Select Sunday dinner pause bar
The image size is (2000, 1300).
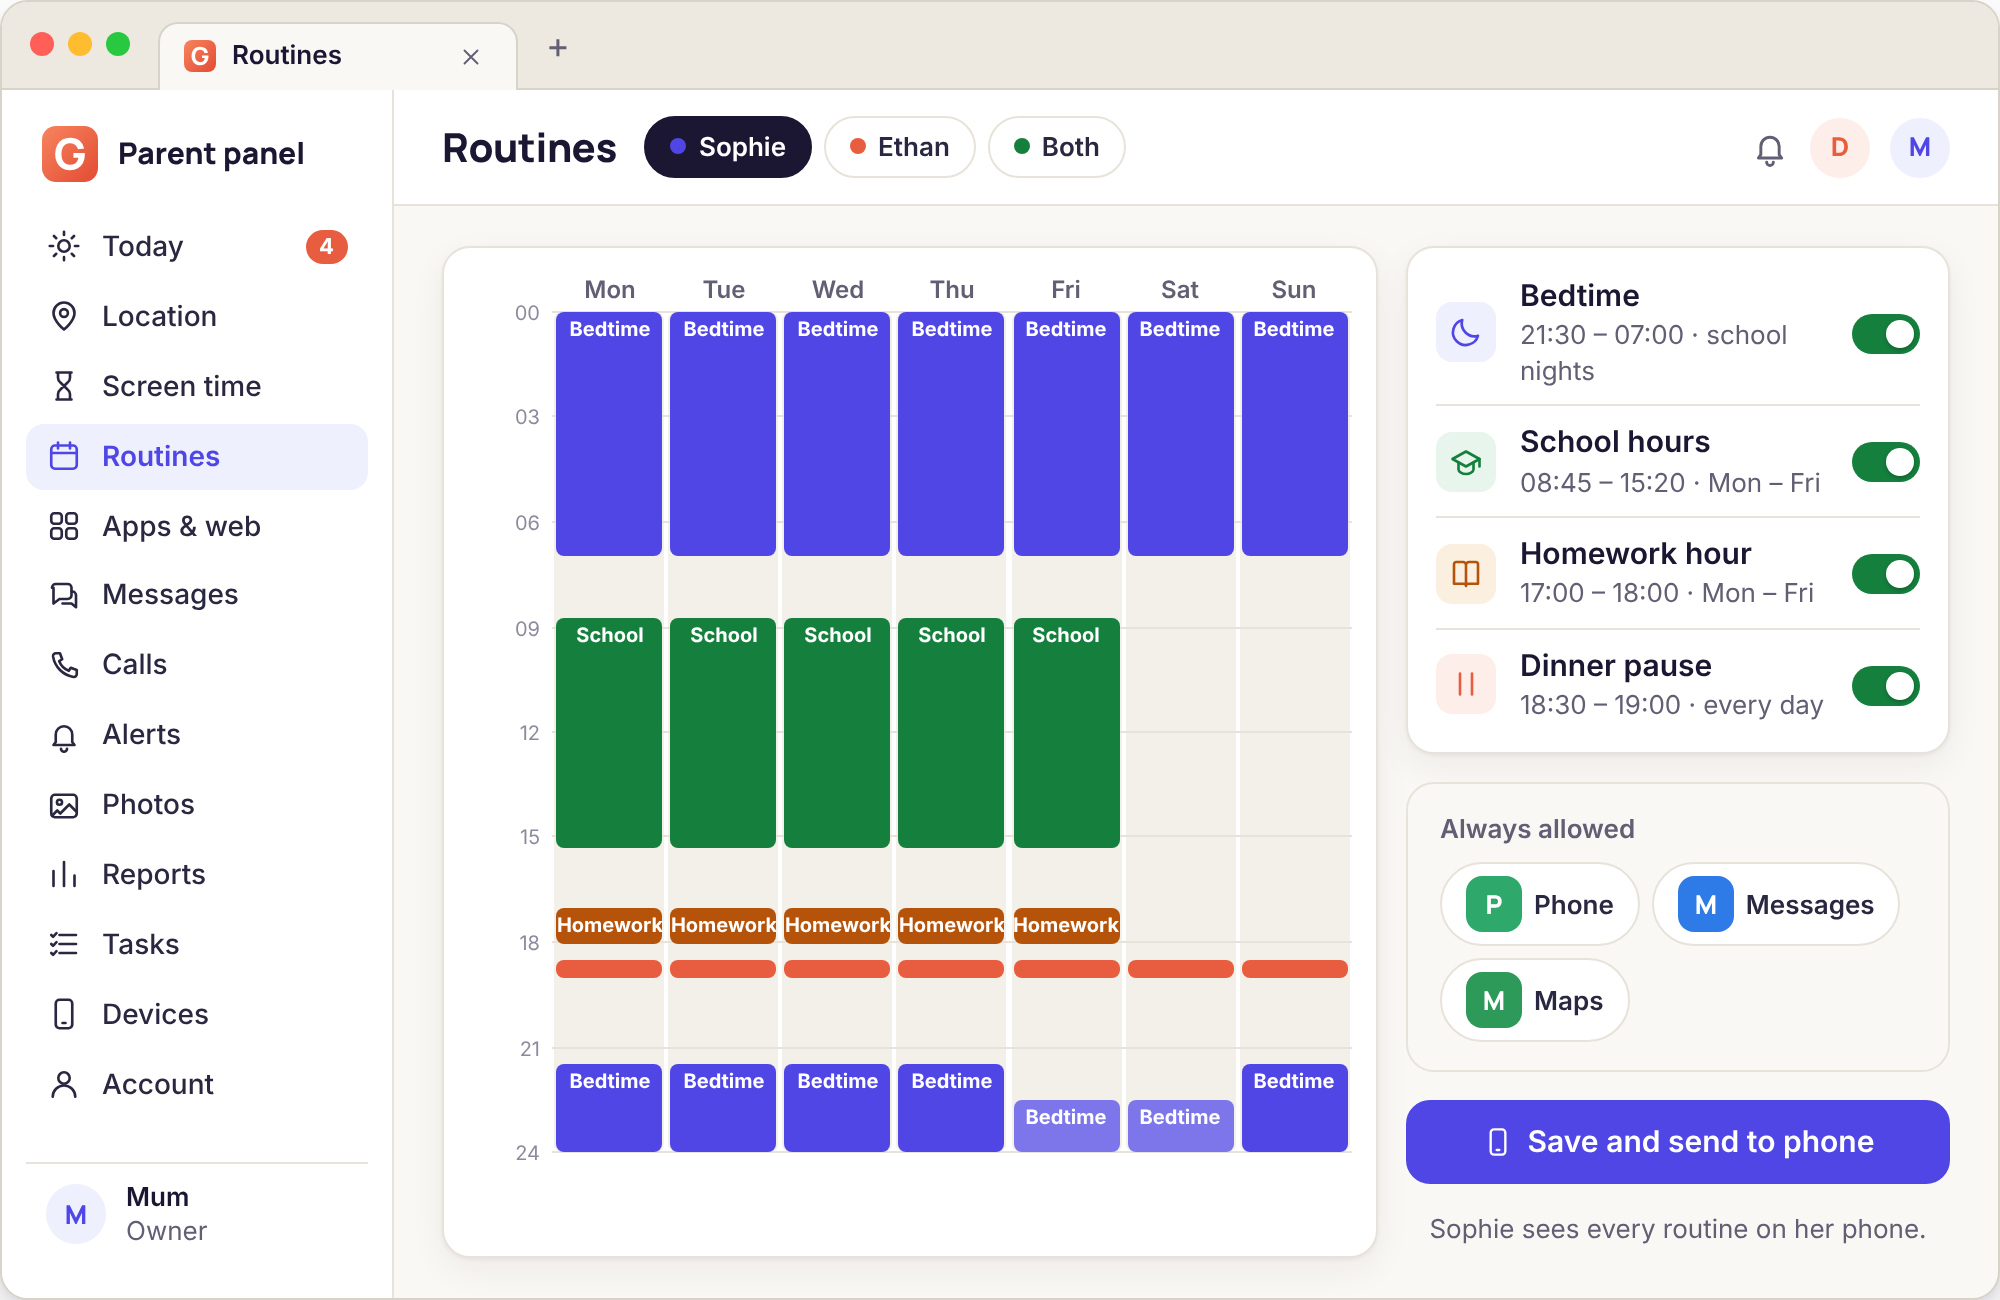[1295, 969]
